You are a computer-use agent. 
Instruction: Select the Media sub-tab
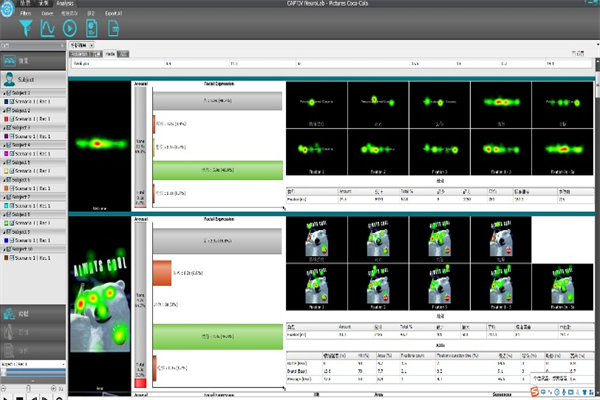(x=110, y=54)
